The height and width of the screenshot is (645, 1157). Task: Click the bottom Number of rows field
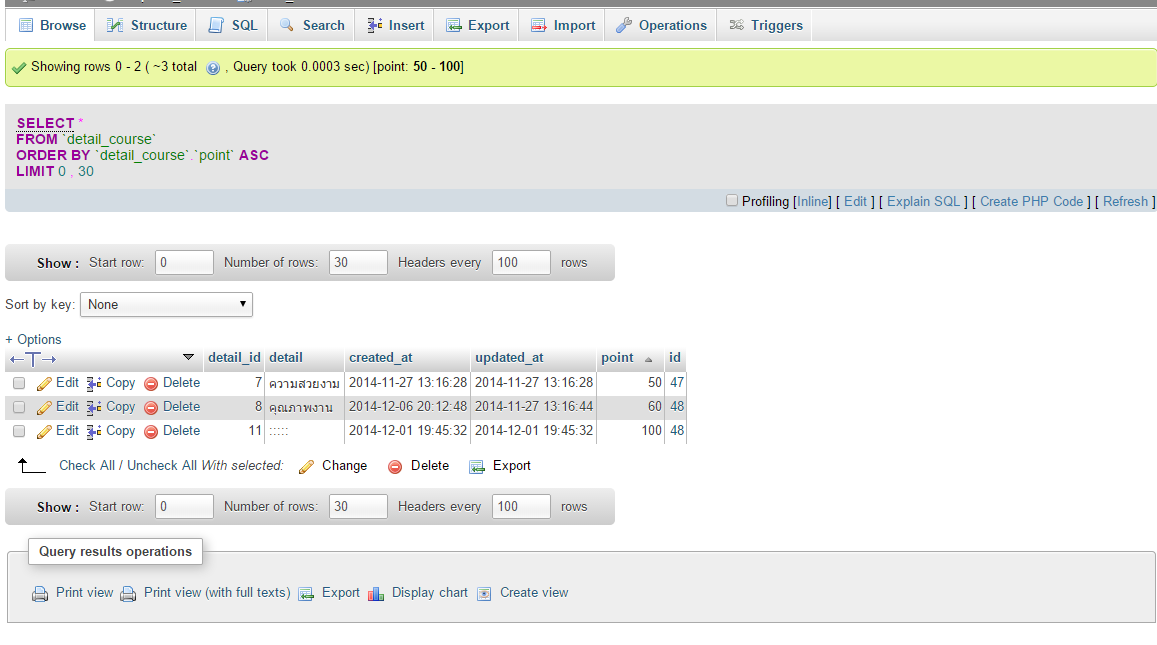pyautogui.click(x=358, y=506)
